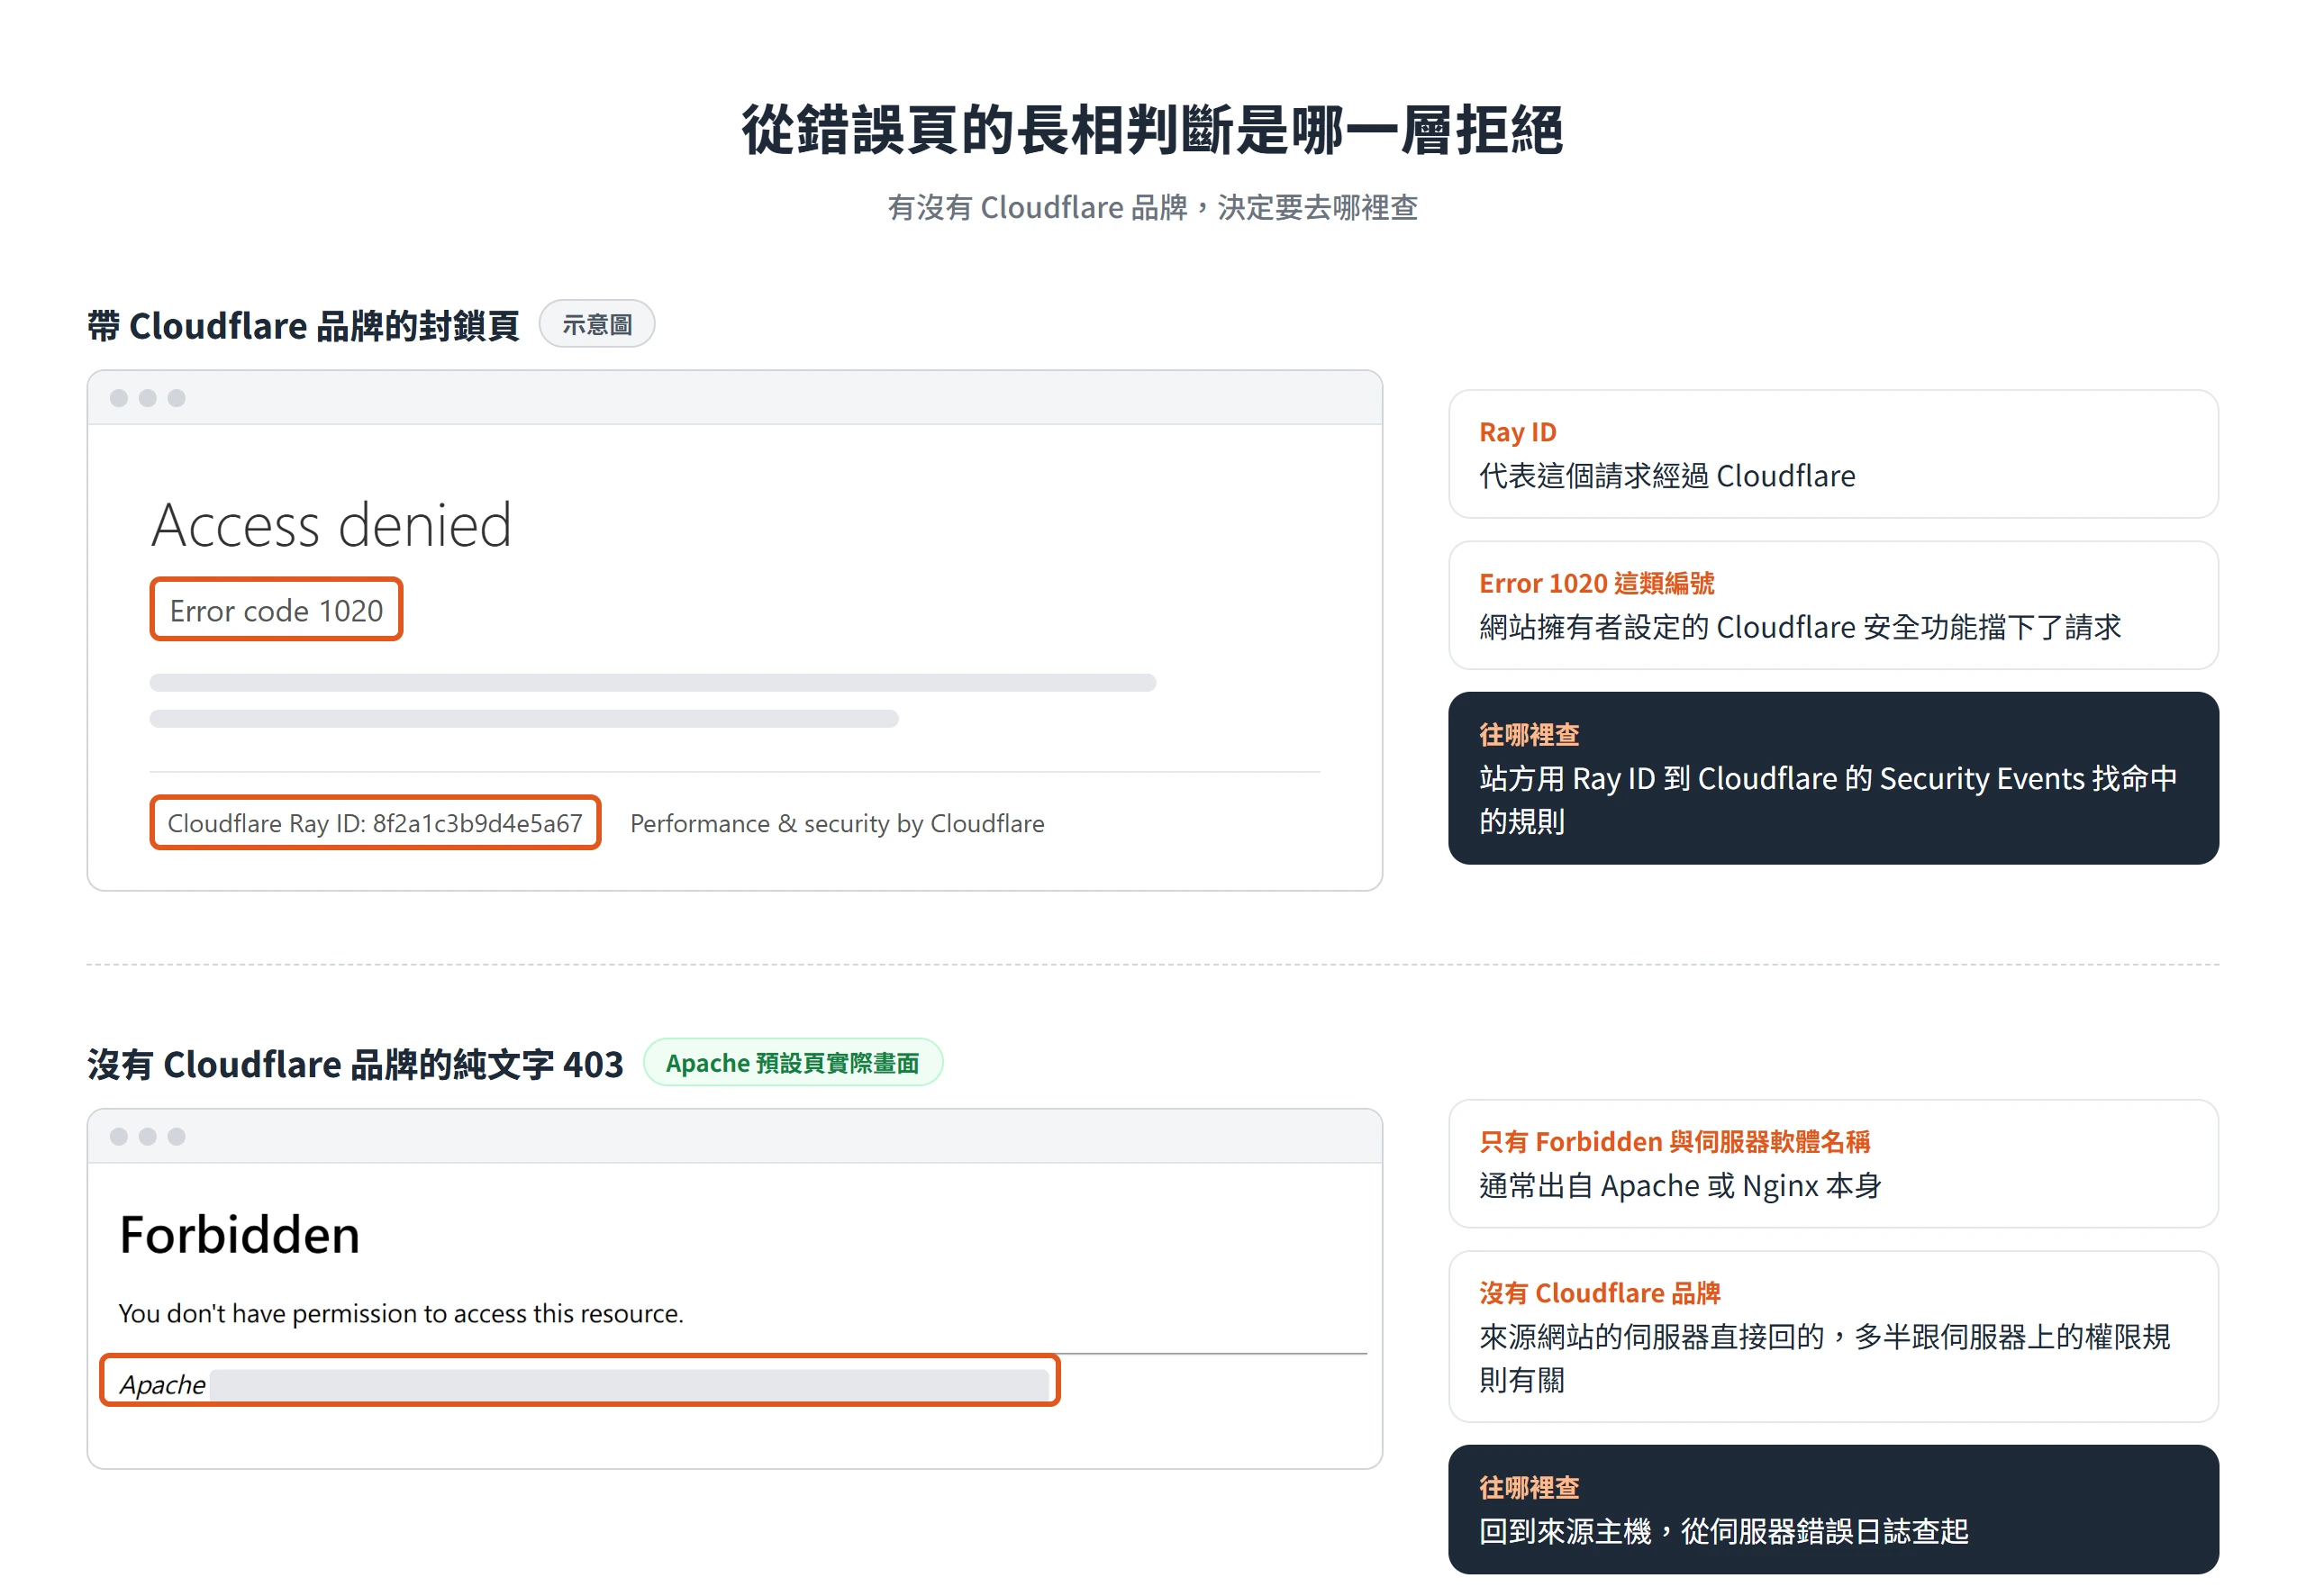The image size is (2306, 1596).
Task: Click the '沒有 Cloudflare 品牌' card
Action: click(1833, 1337)
